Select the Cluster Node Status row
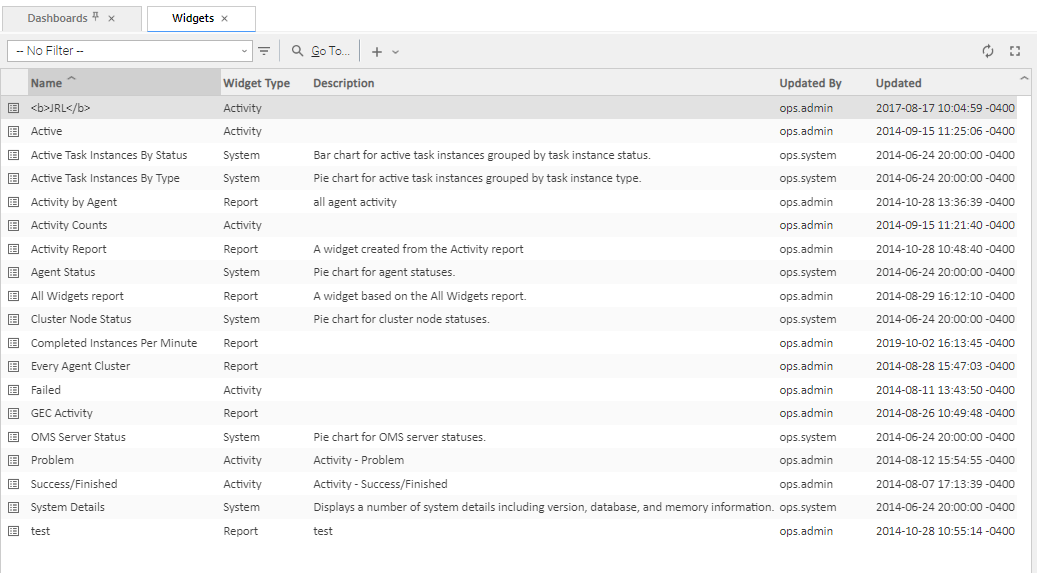 pyautogui.click(x=81, y=319)
